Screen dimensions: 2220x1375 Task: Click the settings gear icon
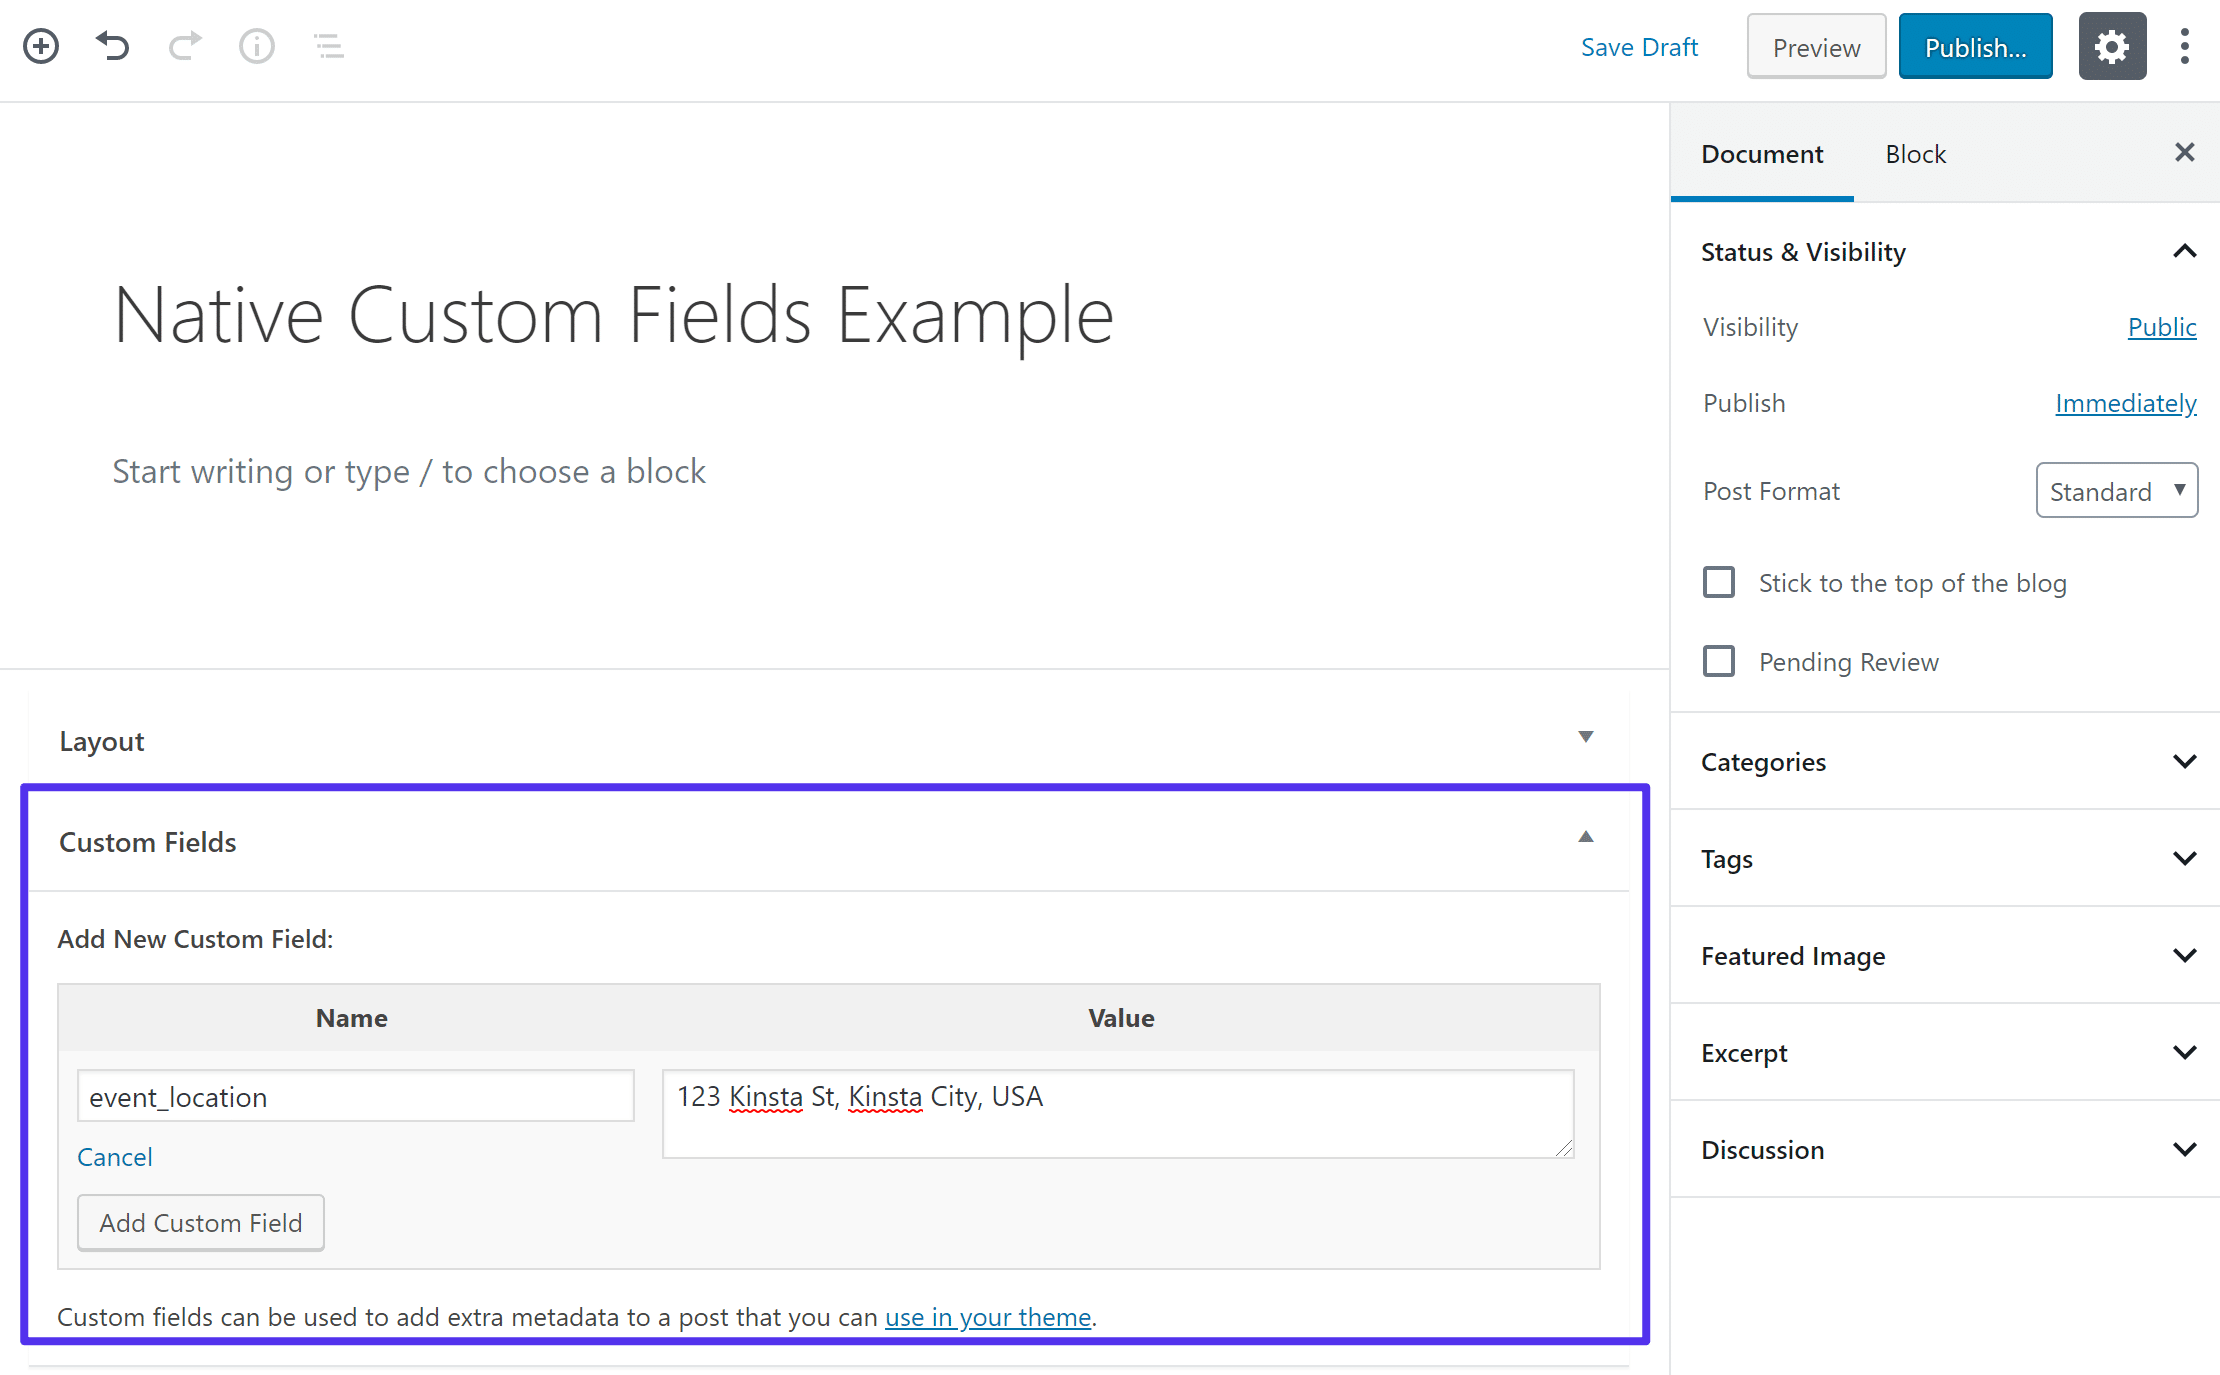coord(2112,48)
